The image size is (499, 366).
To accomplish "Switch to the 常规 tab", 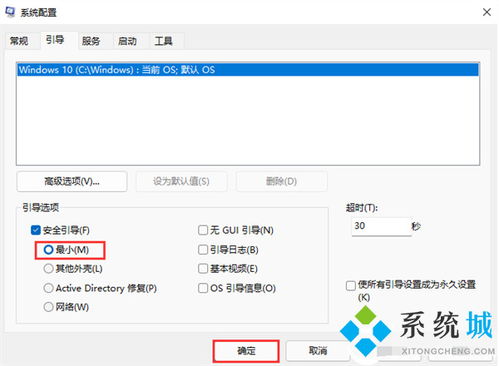I will point(19,41).
